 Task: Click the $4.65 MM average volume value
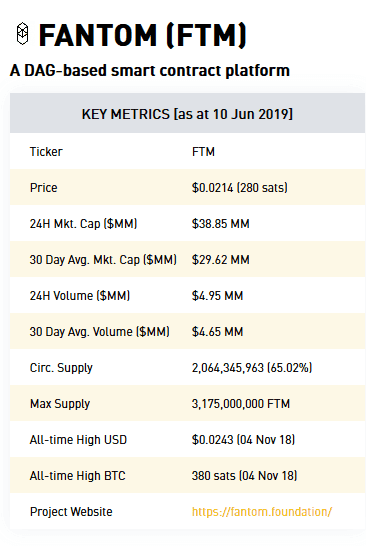217,332
